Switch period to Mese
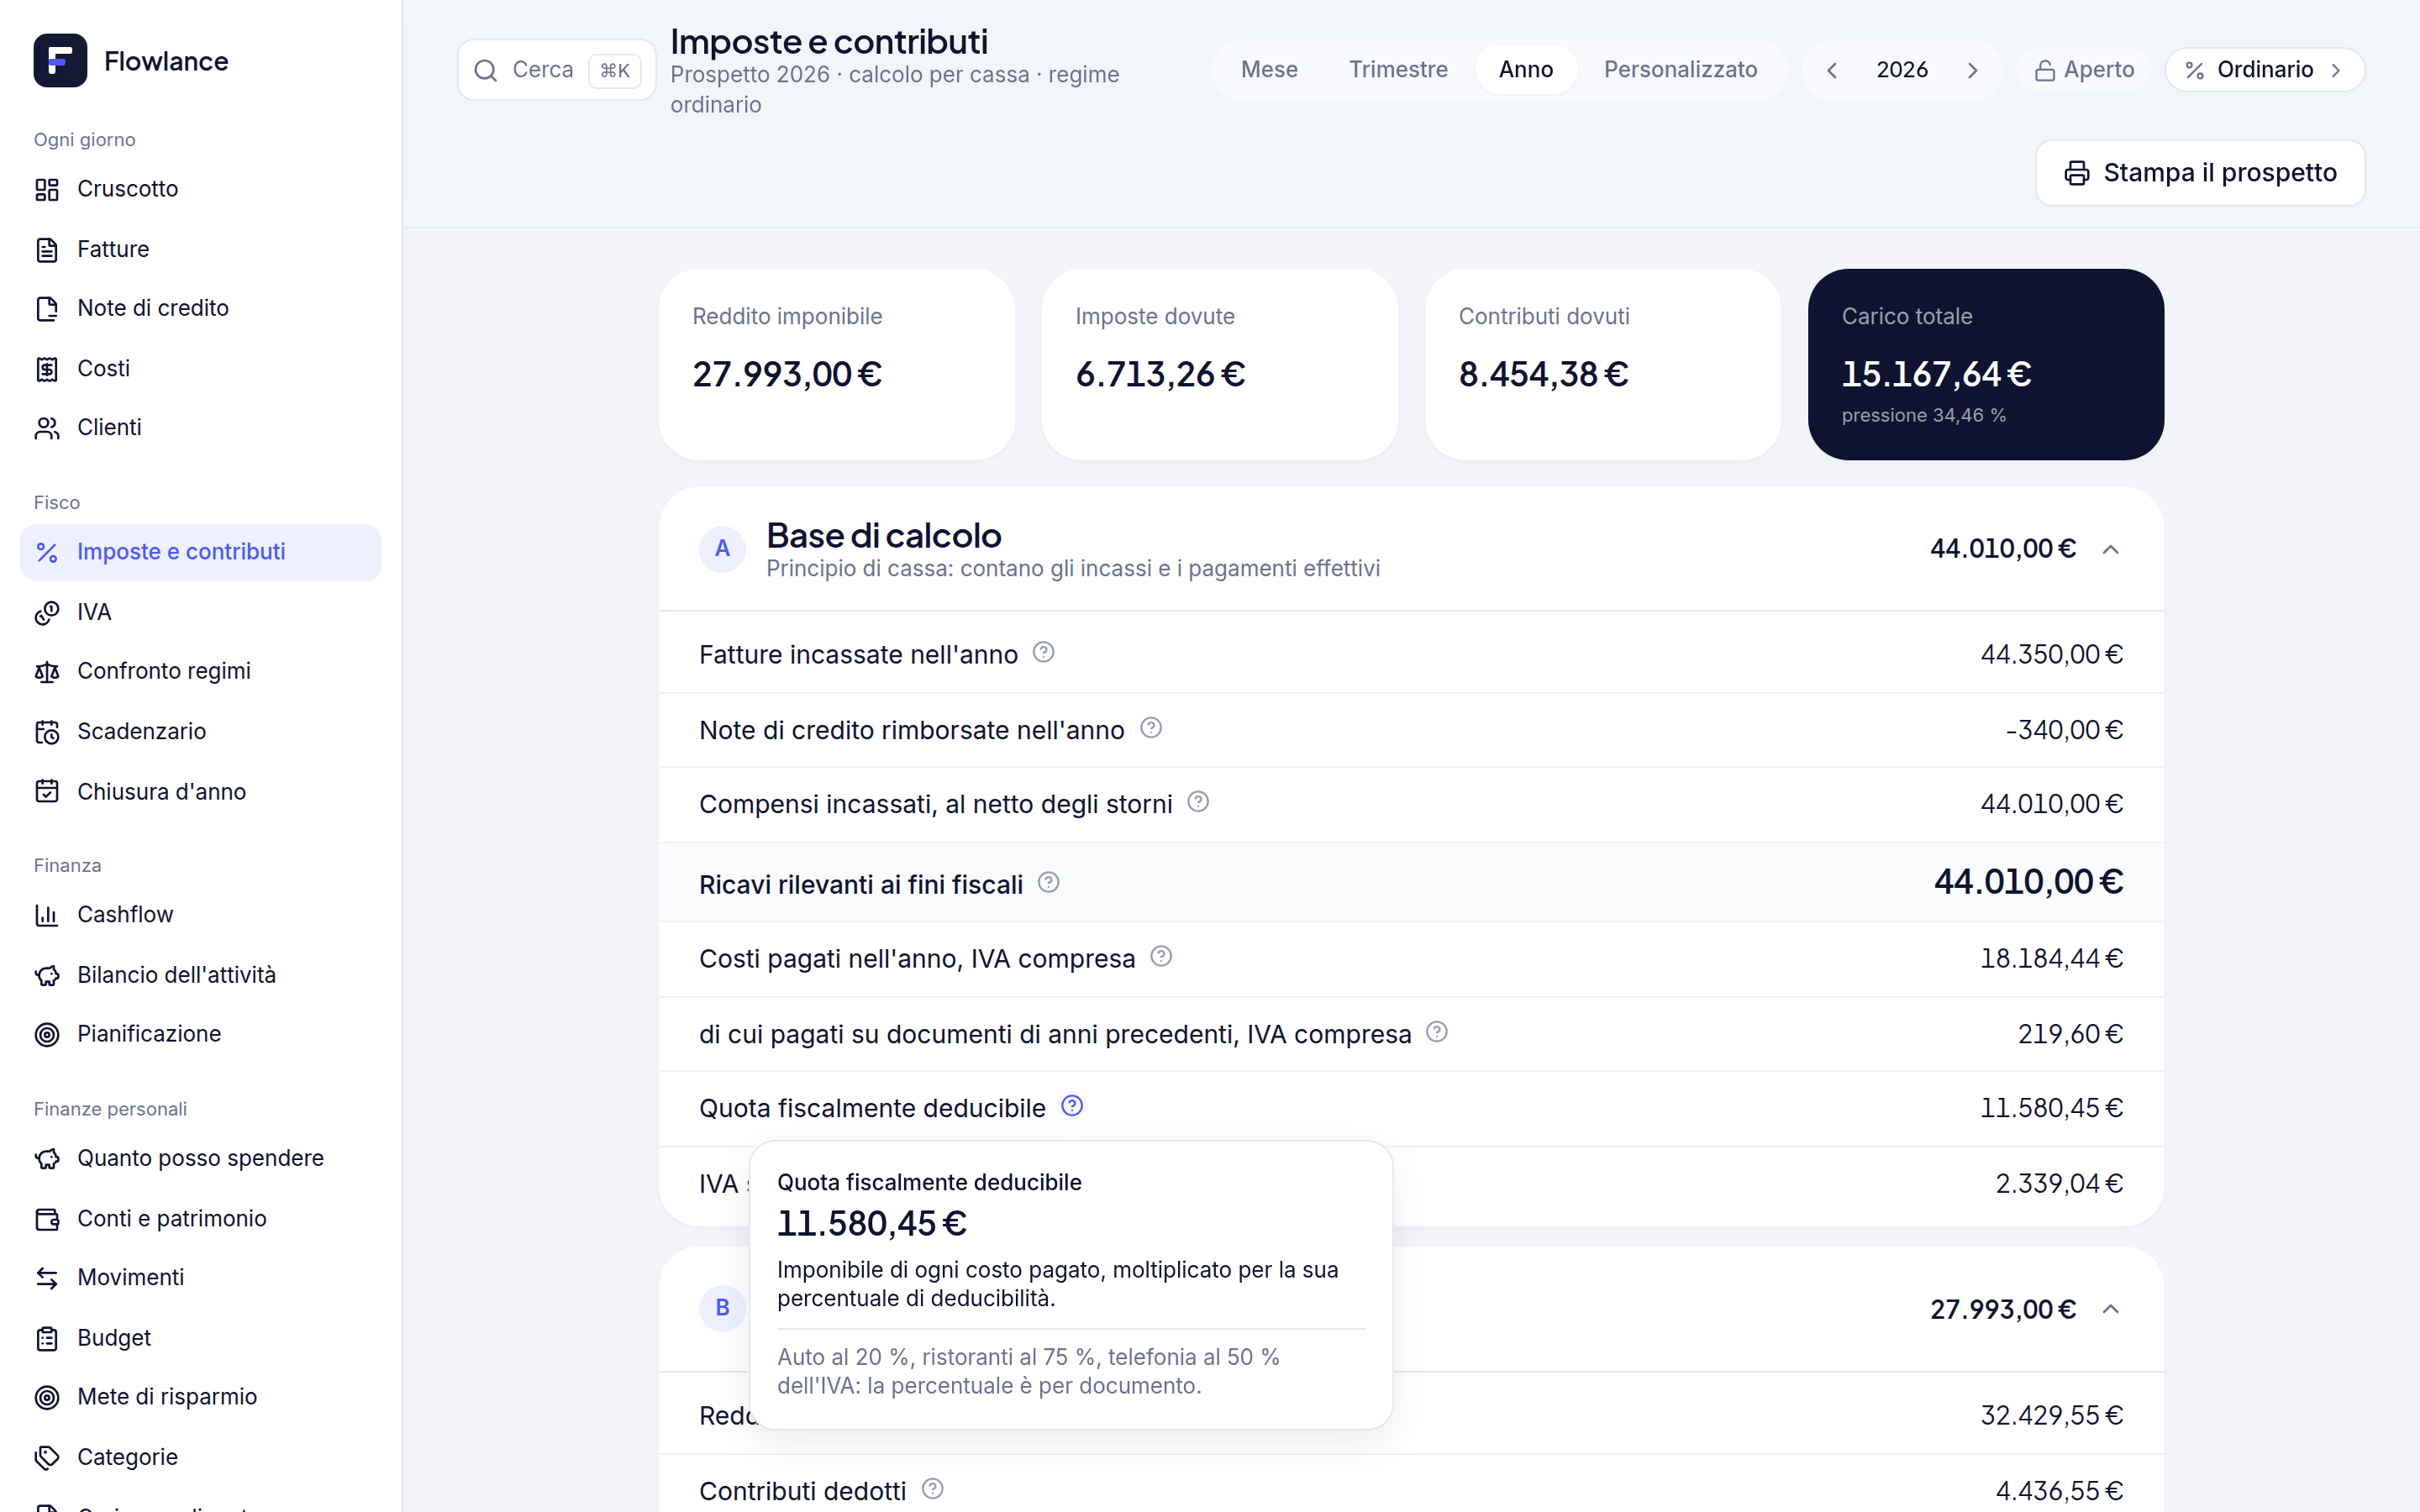This screenshot has width=2420, height=1512. point(1269,70)
